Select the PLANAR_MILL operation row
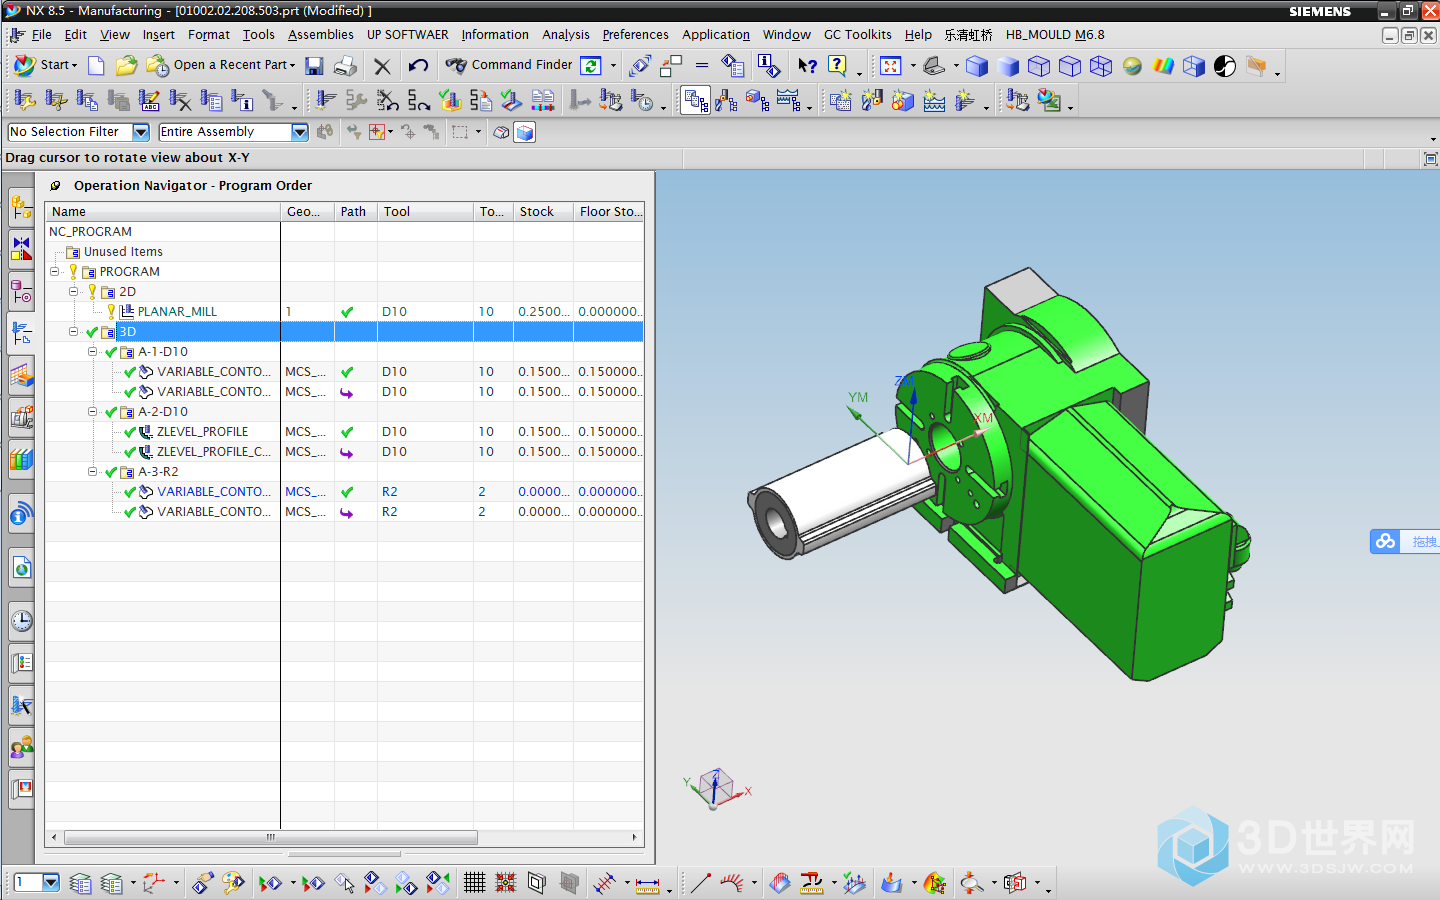 pos(344,311)
